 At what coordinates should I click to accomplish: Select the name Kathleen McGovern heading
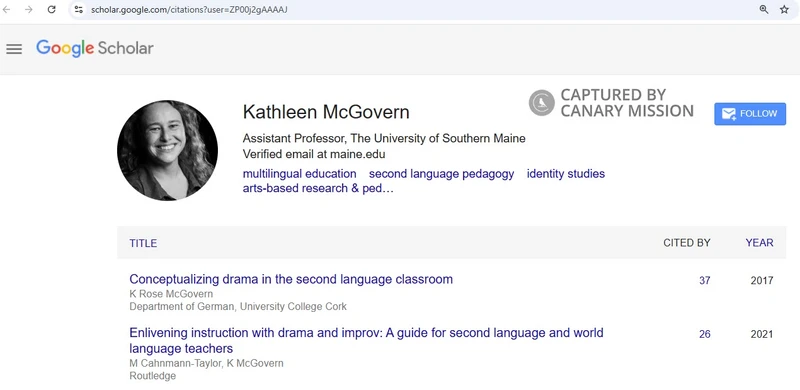[x=326, y=112]
